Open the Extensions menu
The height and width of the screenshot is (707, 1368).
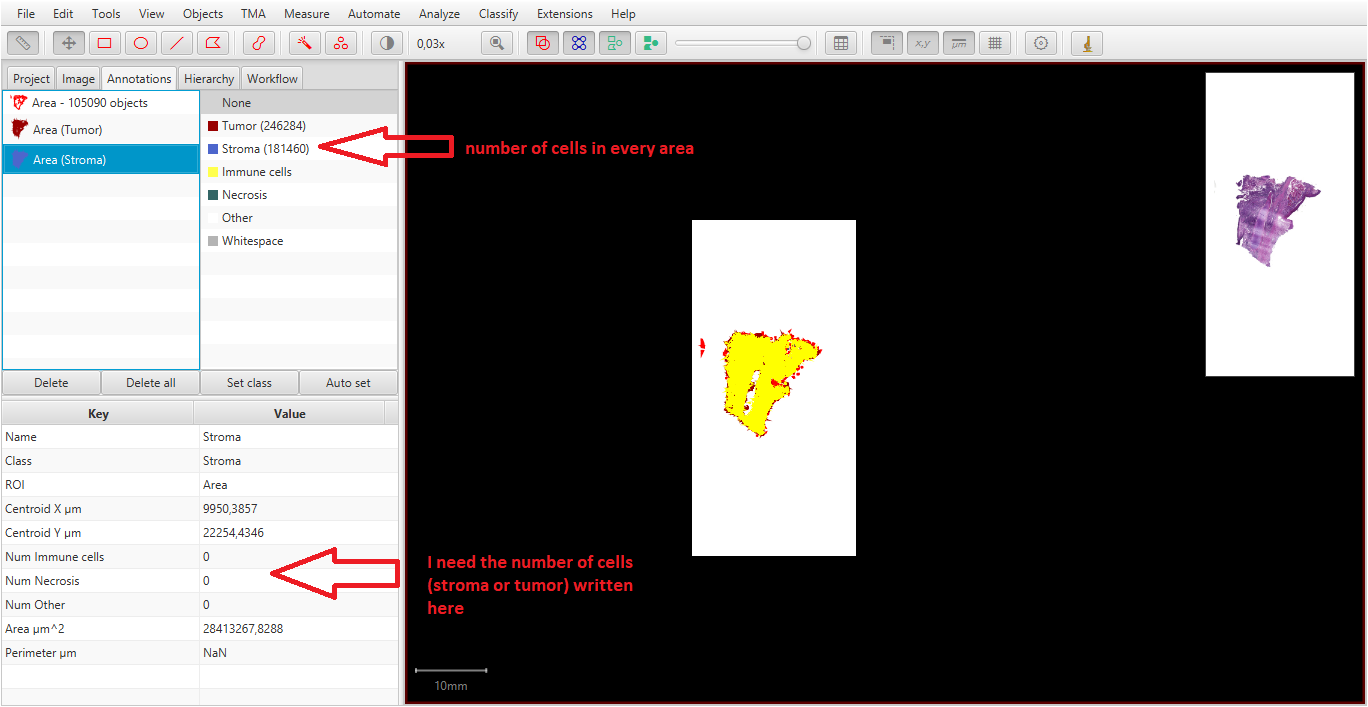[x=564, y=14]
